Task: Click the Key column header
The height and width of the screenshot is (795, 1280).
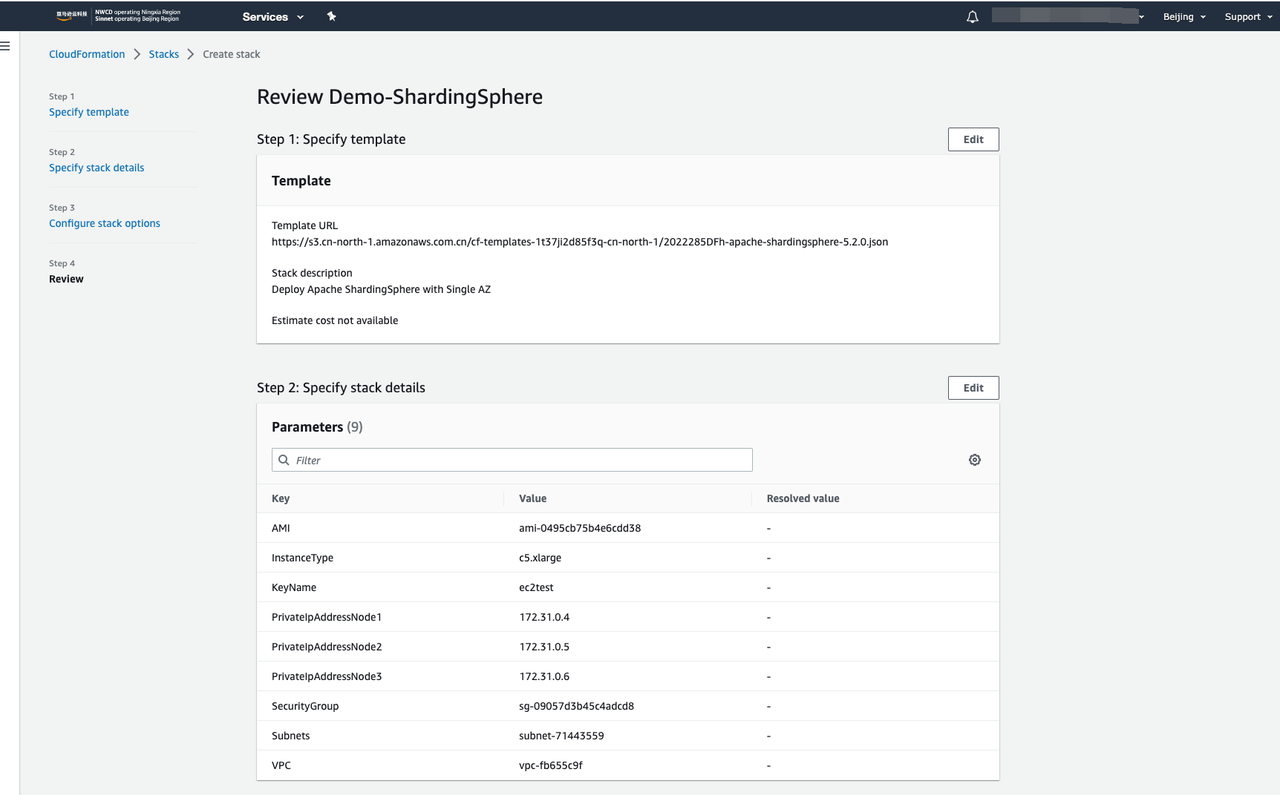Action: tap(281, 498)
